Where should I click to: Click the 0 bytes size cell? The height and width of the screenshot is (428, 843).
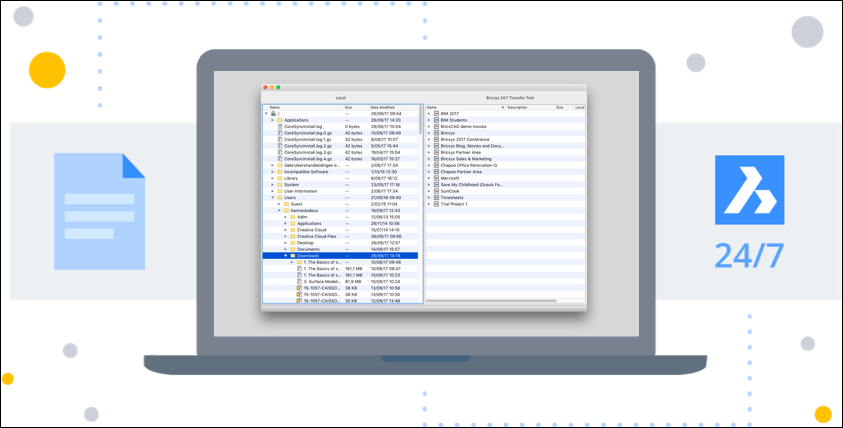click(x=352, y=126)
